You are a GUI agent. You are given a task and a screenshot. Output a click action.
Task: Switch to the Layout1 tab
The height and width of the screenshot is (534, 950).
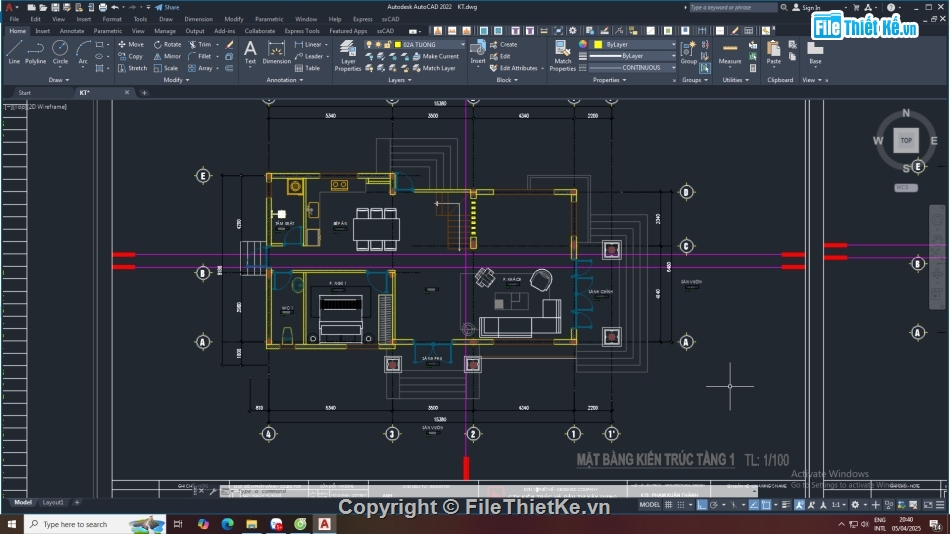[53, 502]
